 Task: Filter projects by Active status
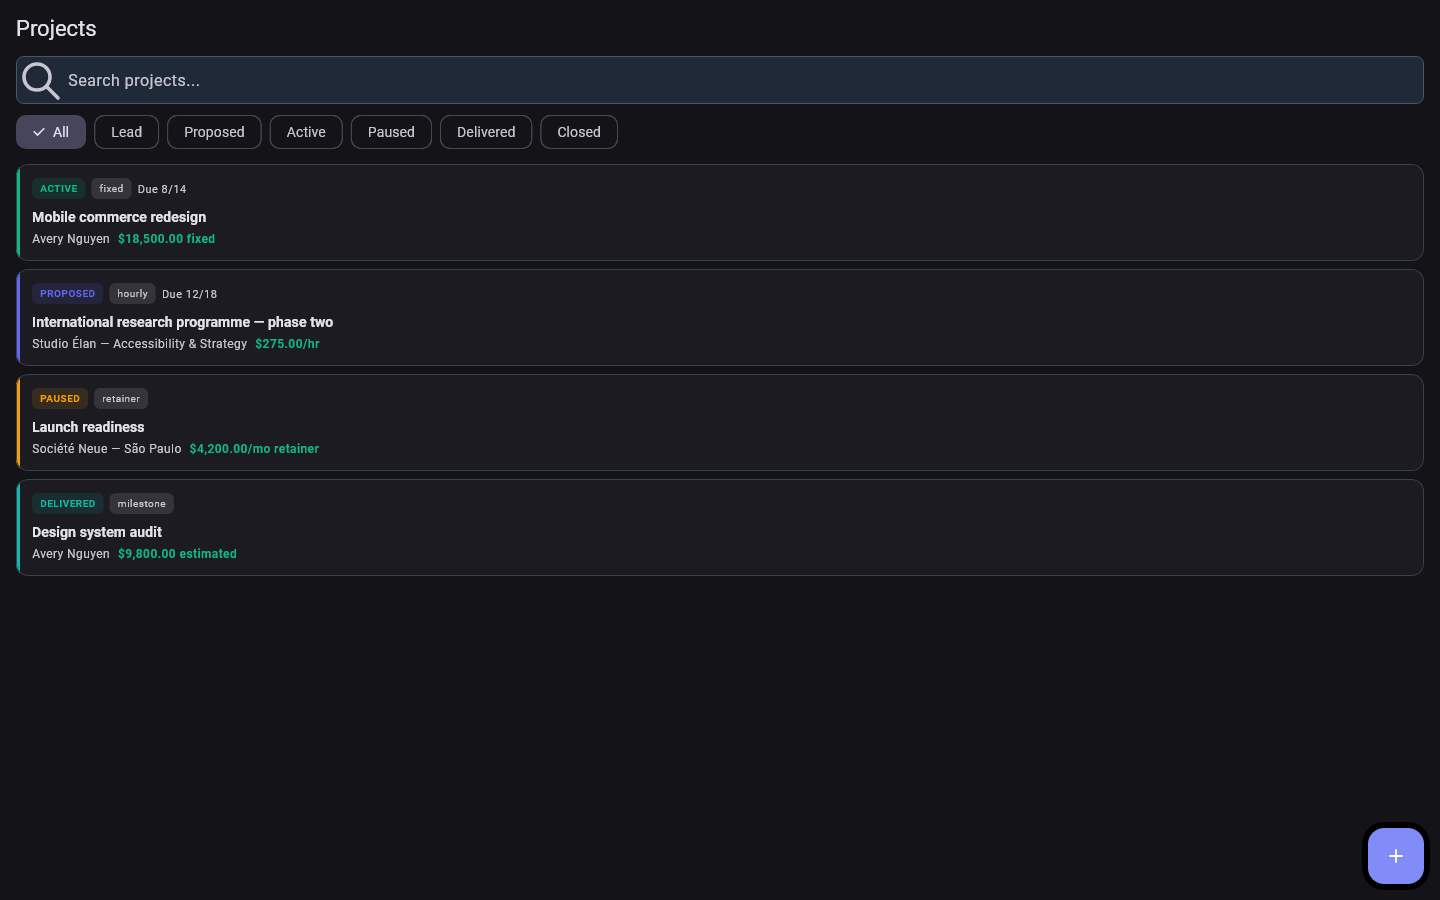(x=306, y=132)
